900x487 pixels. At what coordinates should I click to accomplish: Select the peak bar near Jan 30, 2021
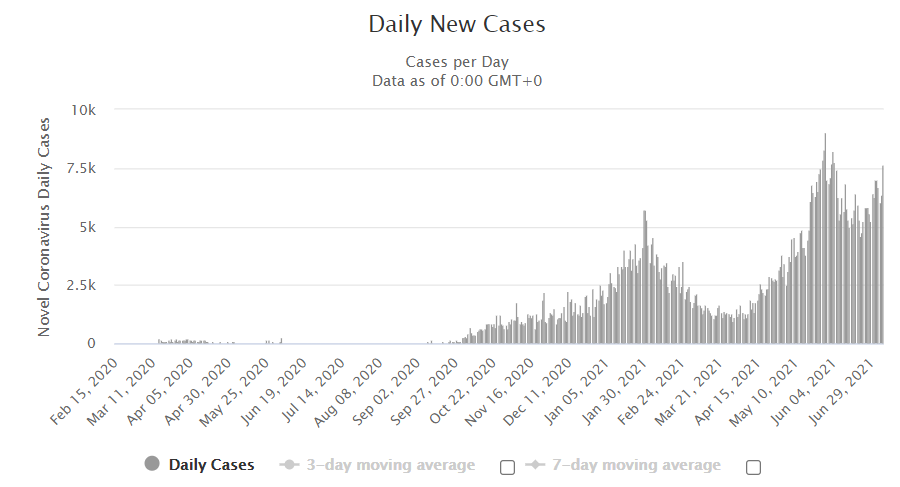click(645, 277)
